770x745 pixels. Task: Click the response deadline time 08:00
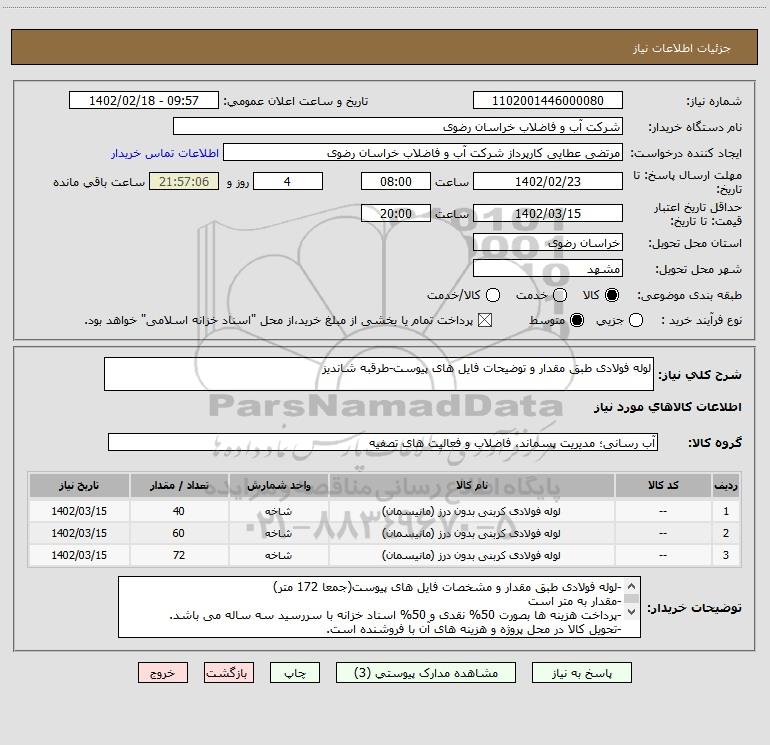click(396, 181)
